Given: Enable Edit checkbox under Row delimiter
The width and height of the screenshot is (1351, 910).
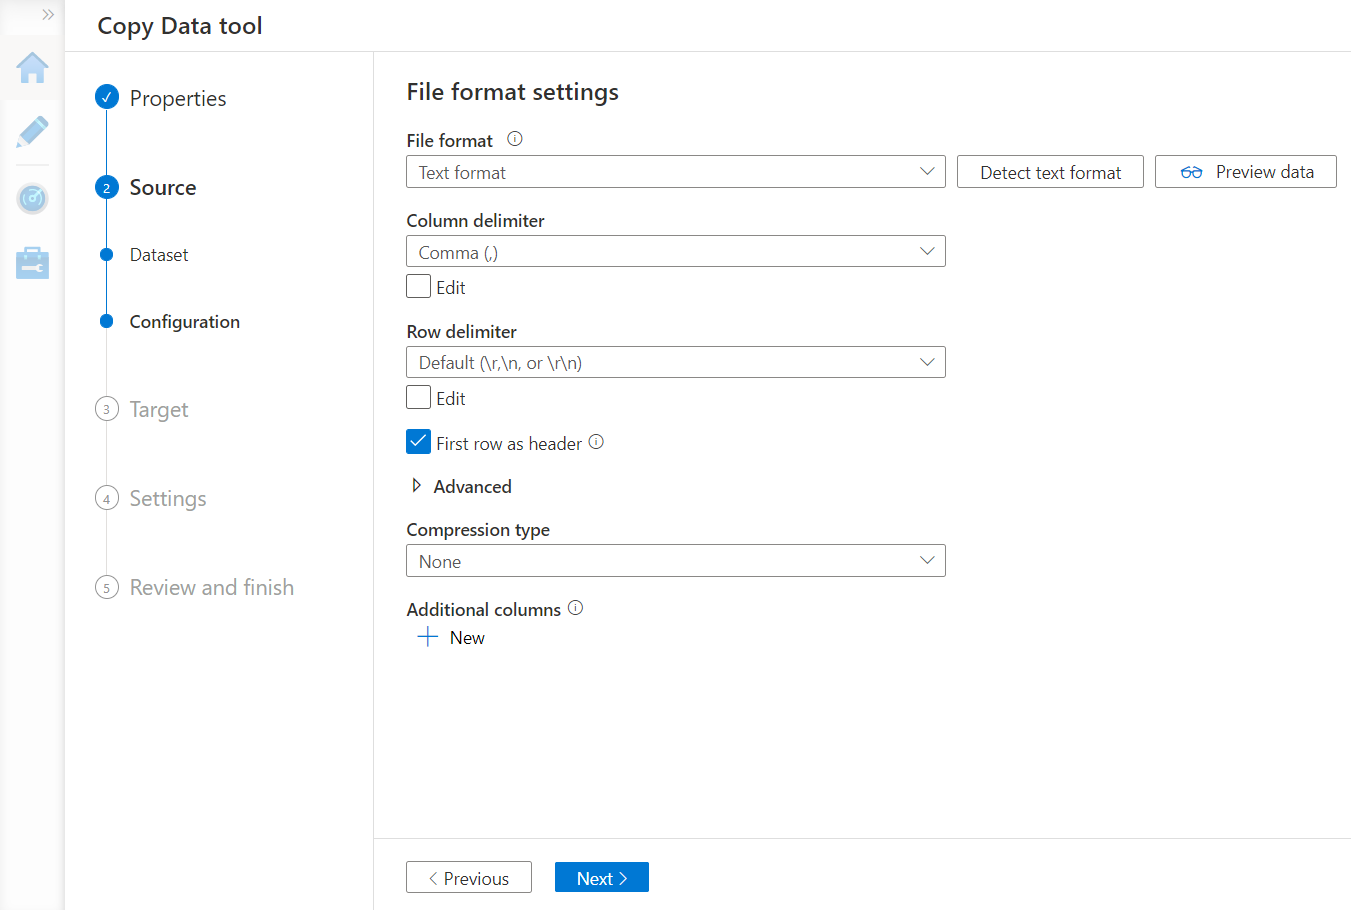Looking at the screenshot, I should pyautogui.click(x=419, y=398).
